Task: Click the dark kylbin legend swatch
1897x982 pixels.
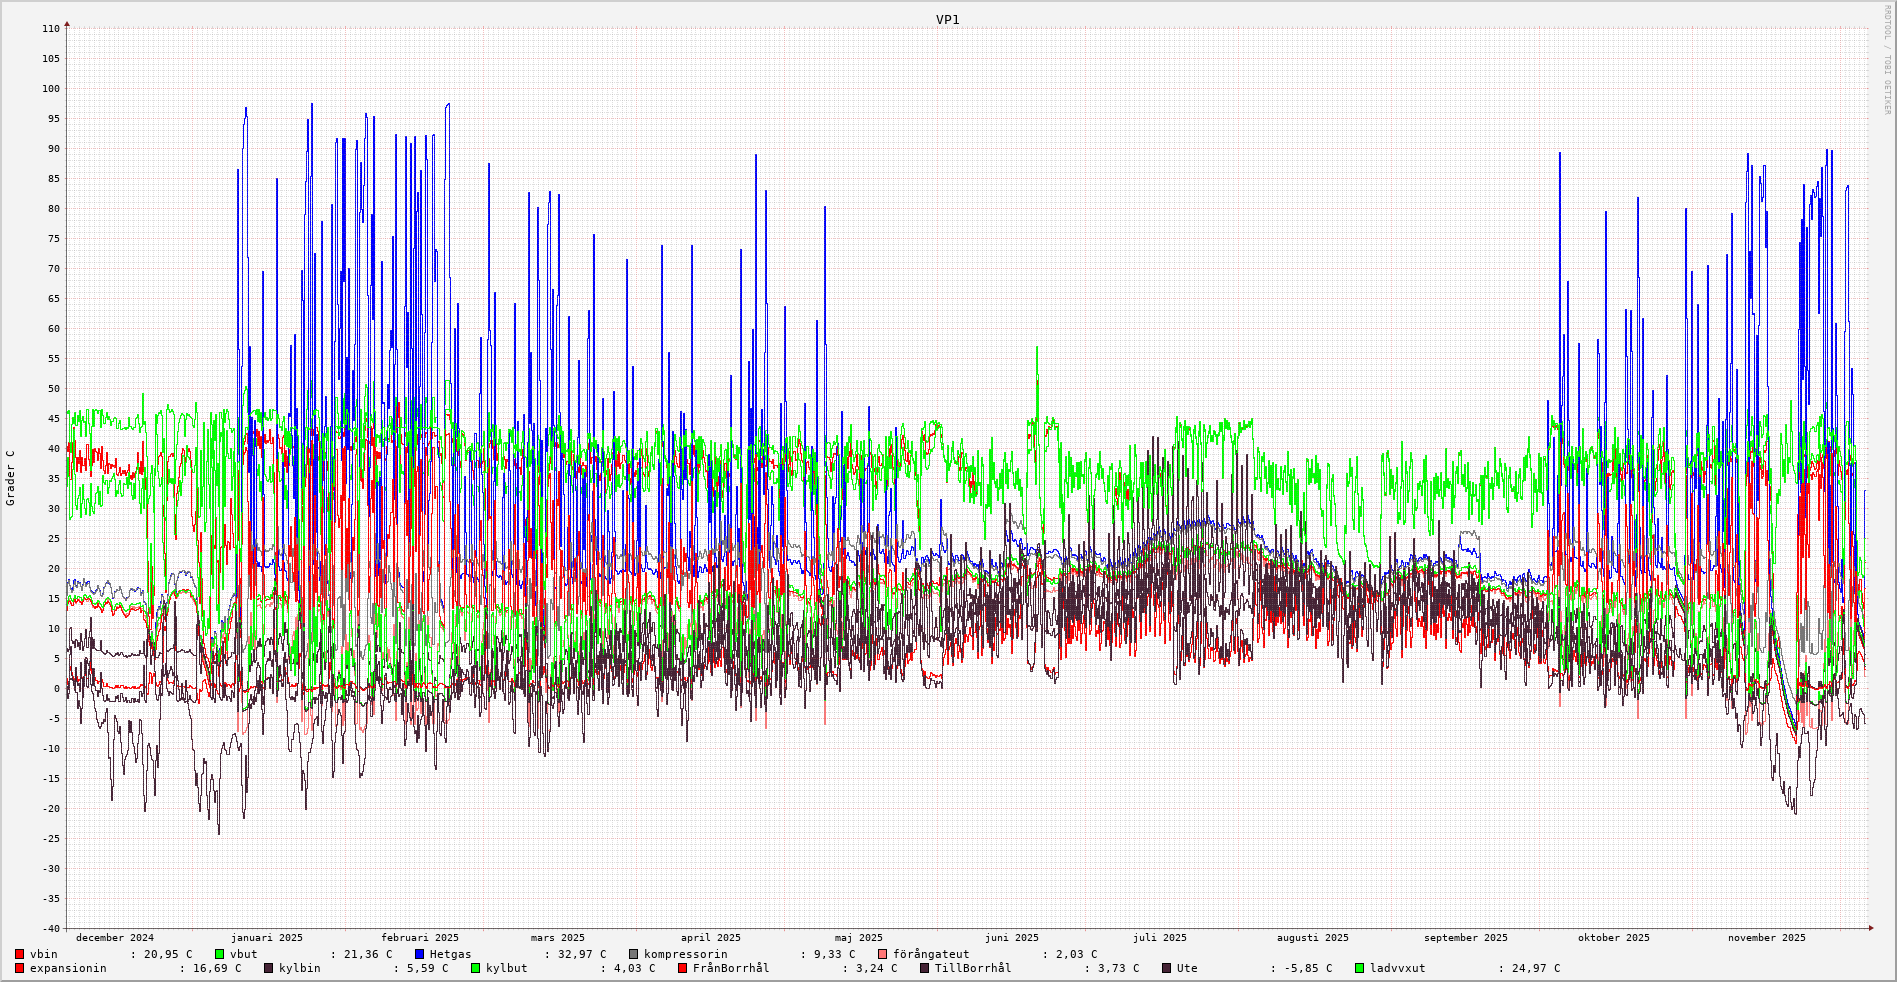Action: pos(268,968)
